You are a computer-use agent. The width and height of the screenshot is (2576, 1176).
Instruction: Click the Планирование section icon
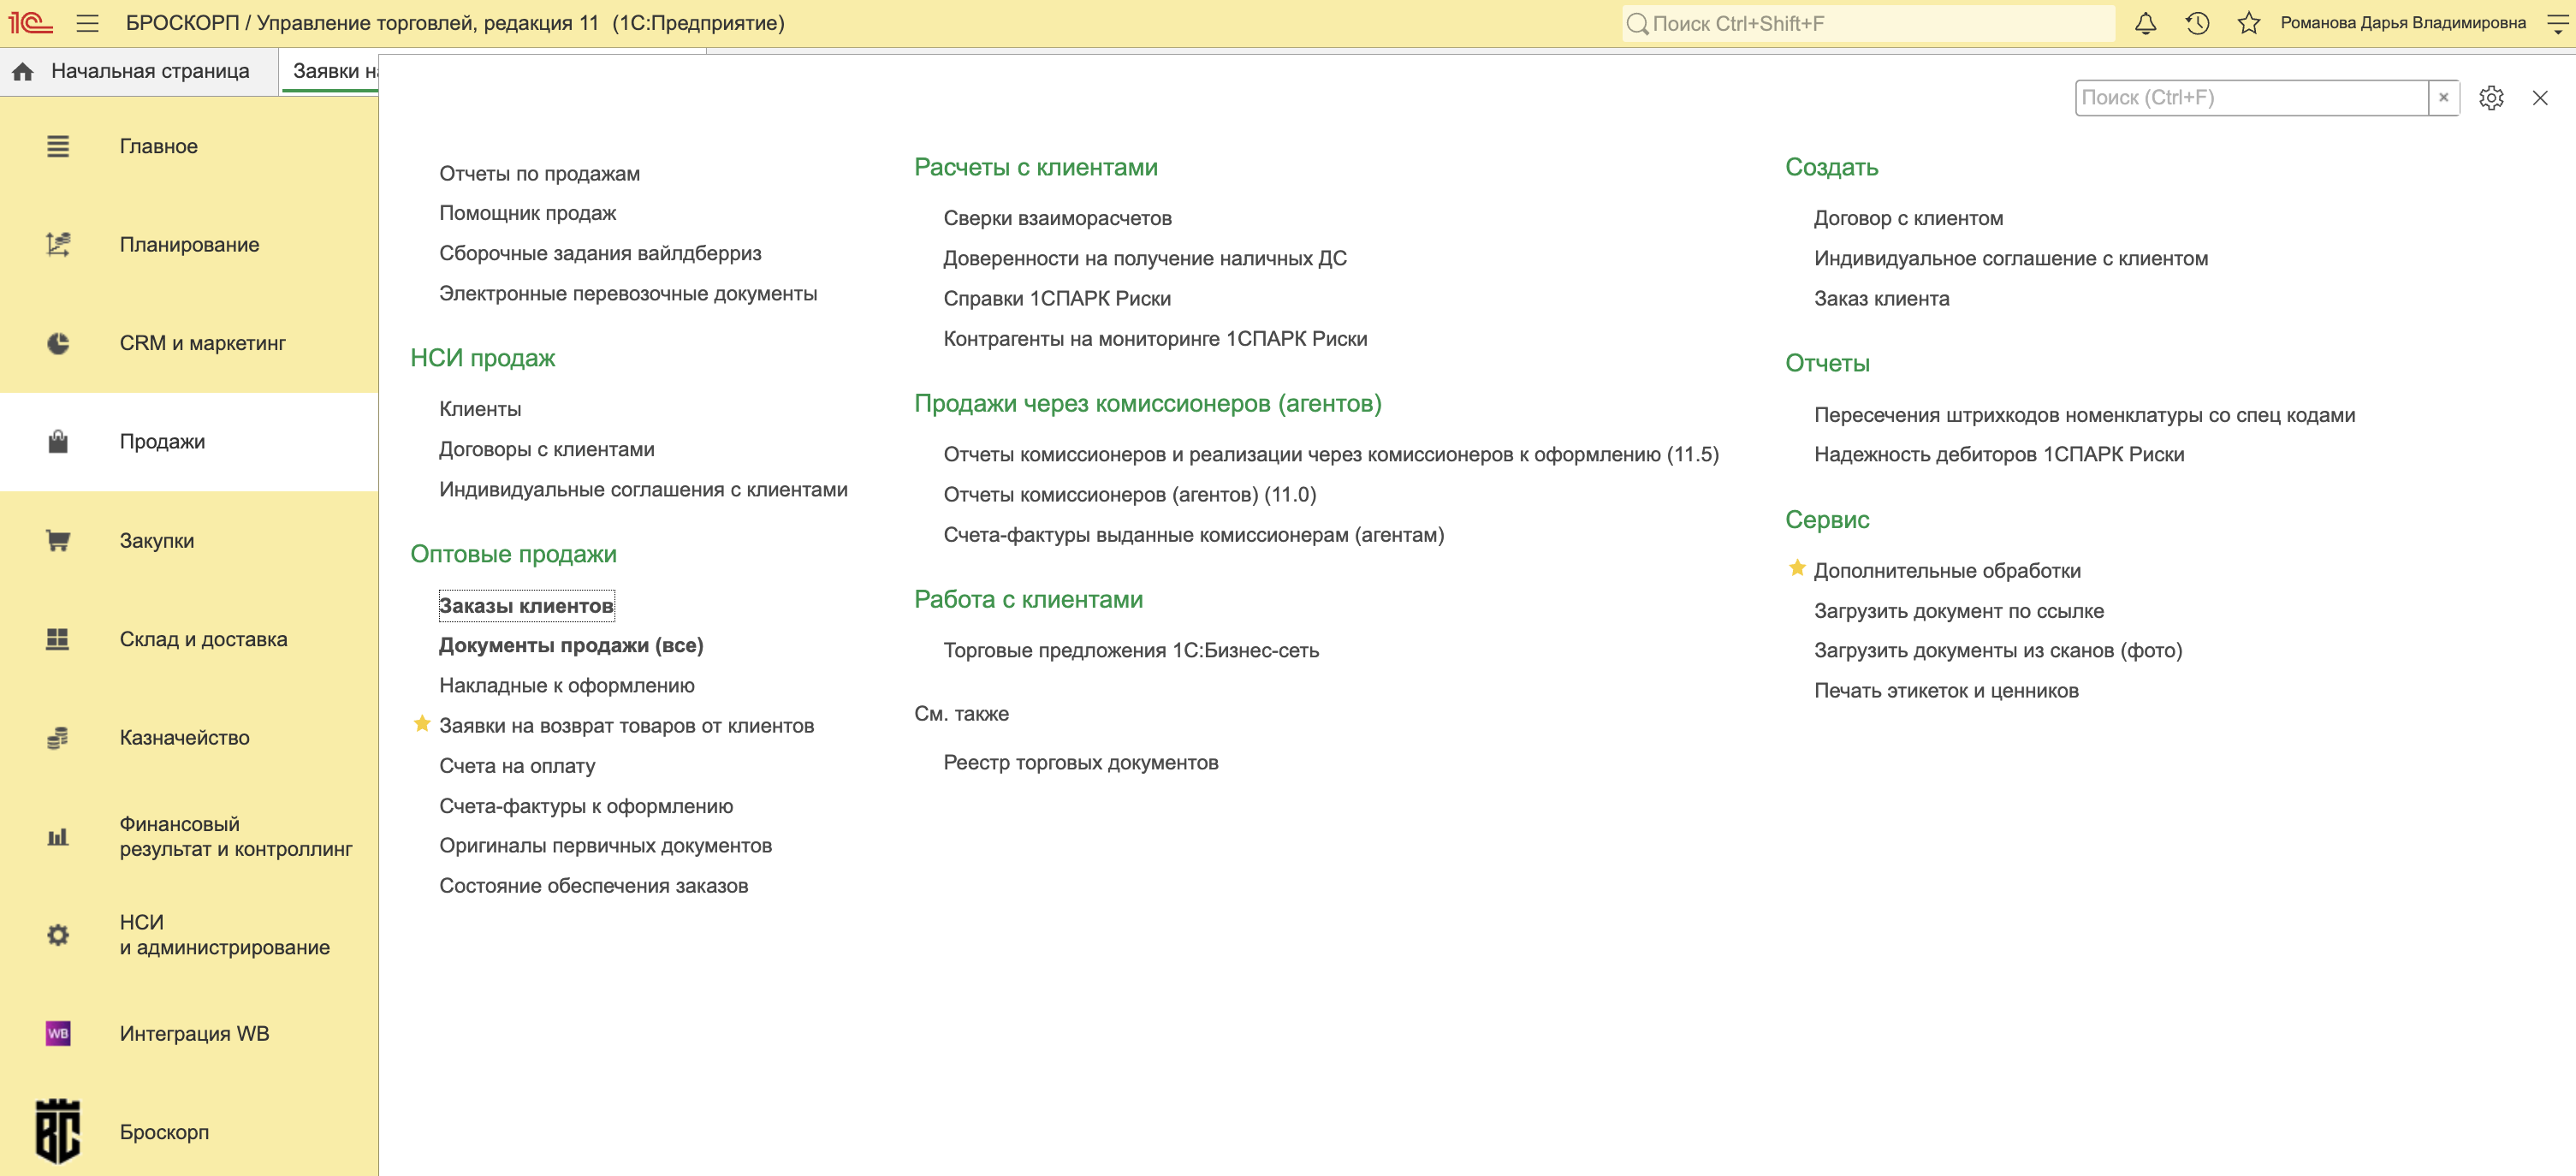pyautogui.click(x=58, y=244)
